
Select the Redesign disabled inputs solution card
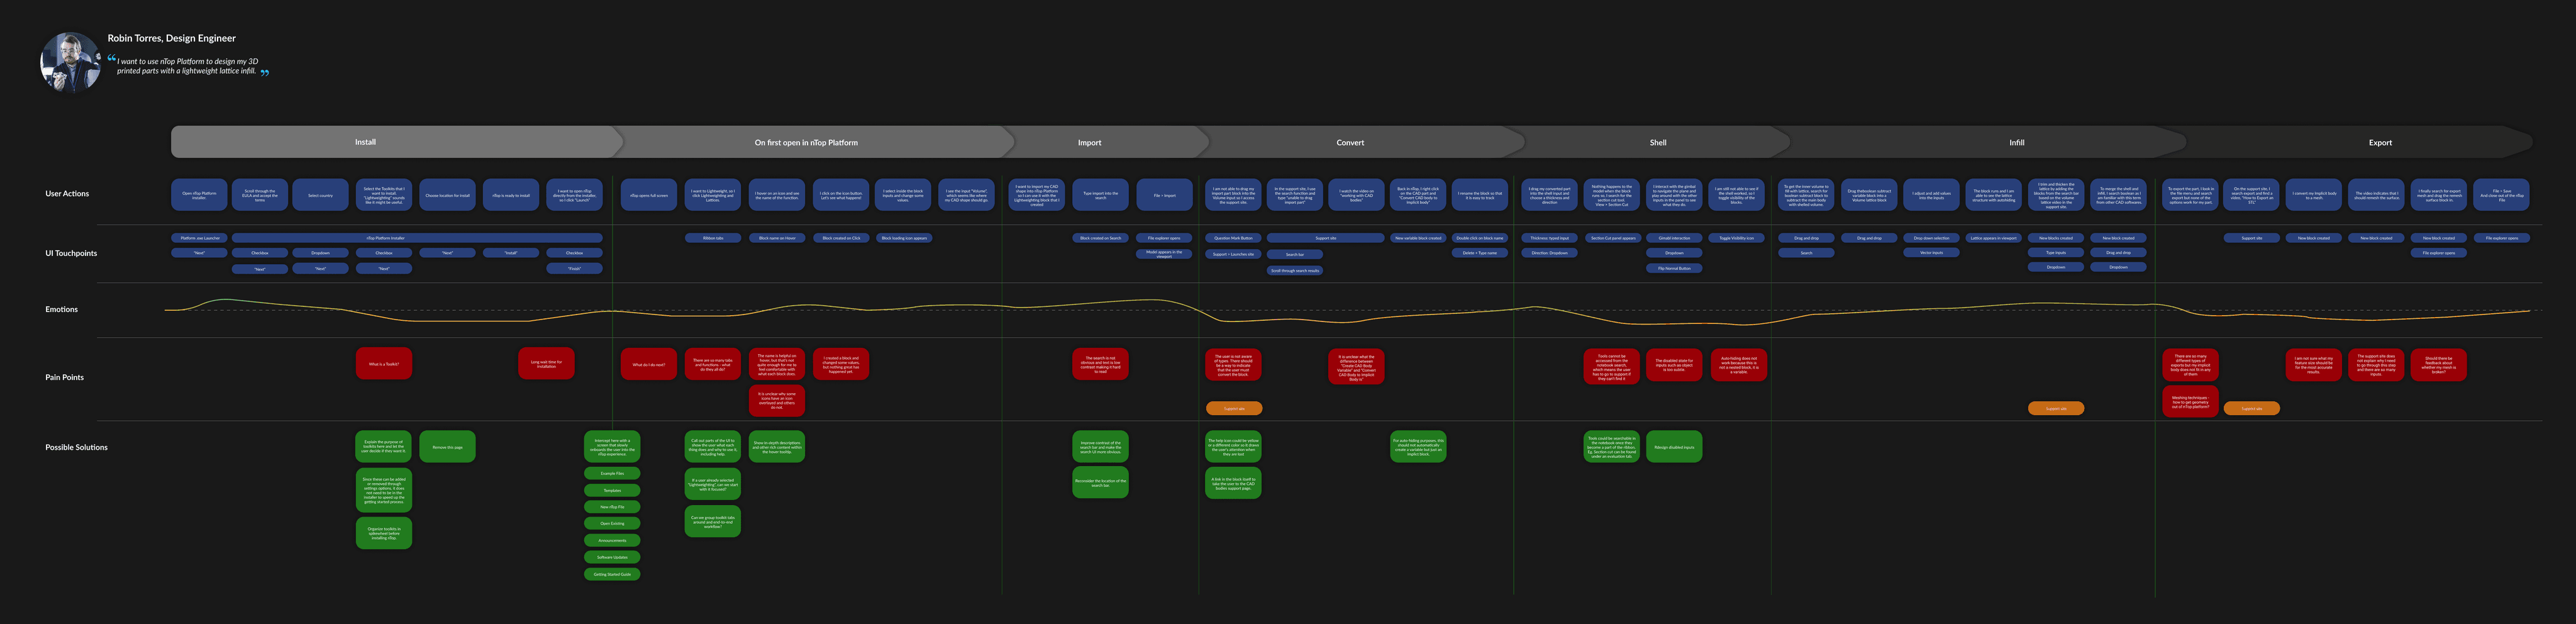(x=1674, y=447)
